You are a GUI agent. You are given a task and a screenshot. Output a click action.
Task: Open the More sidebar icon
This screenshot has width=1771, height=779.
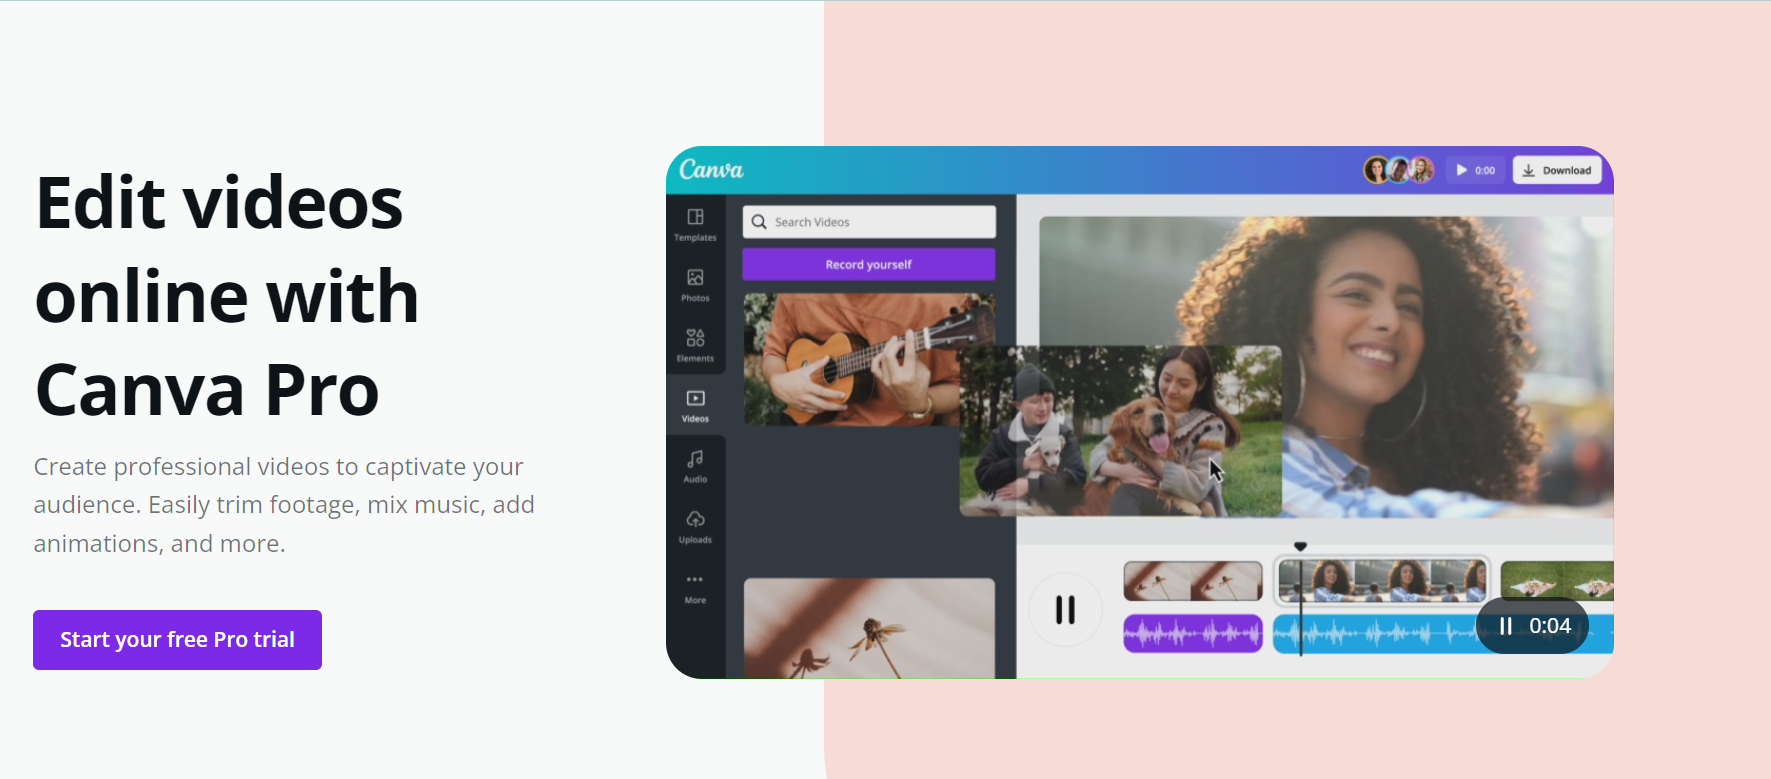pos(695,588)
